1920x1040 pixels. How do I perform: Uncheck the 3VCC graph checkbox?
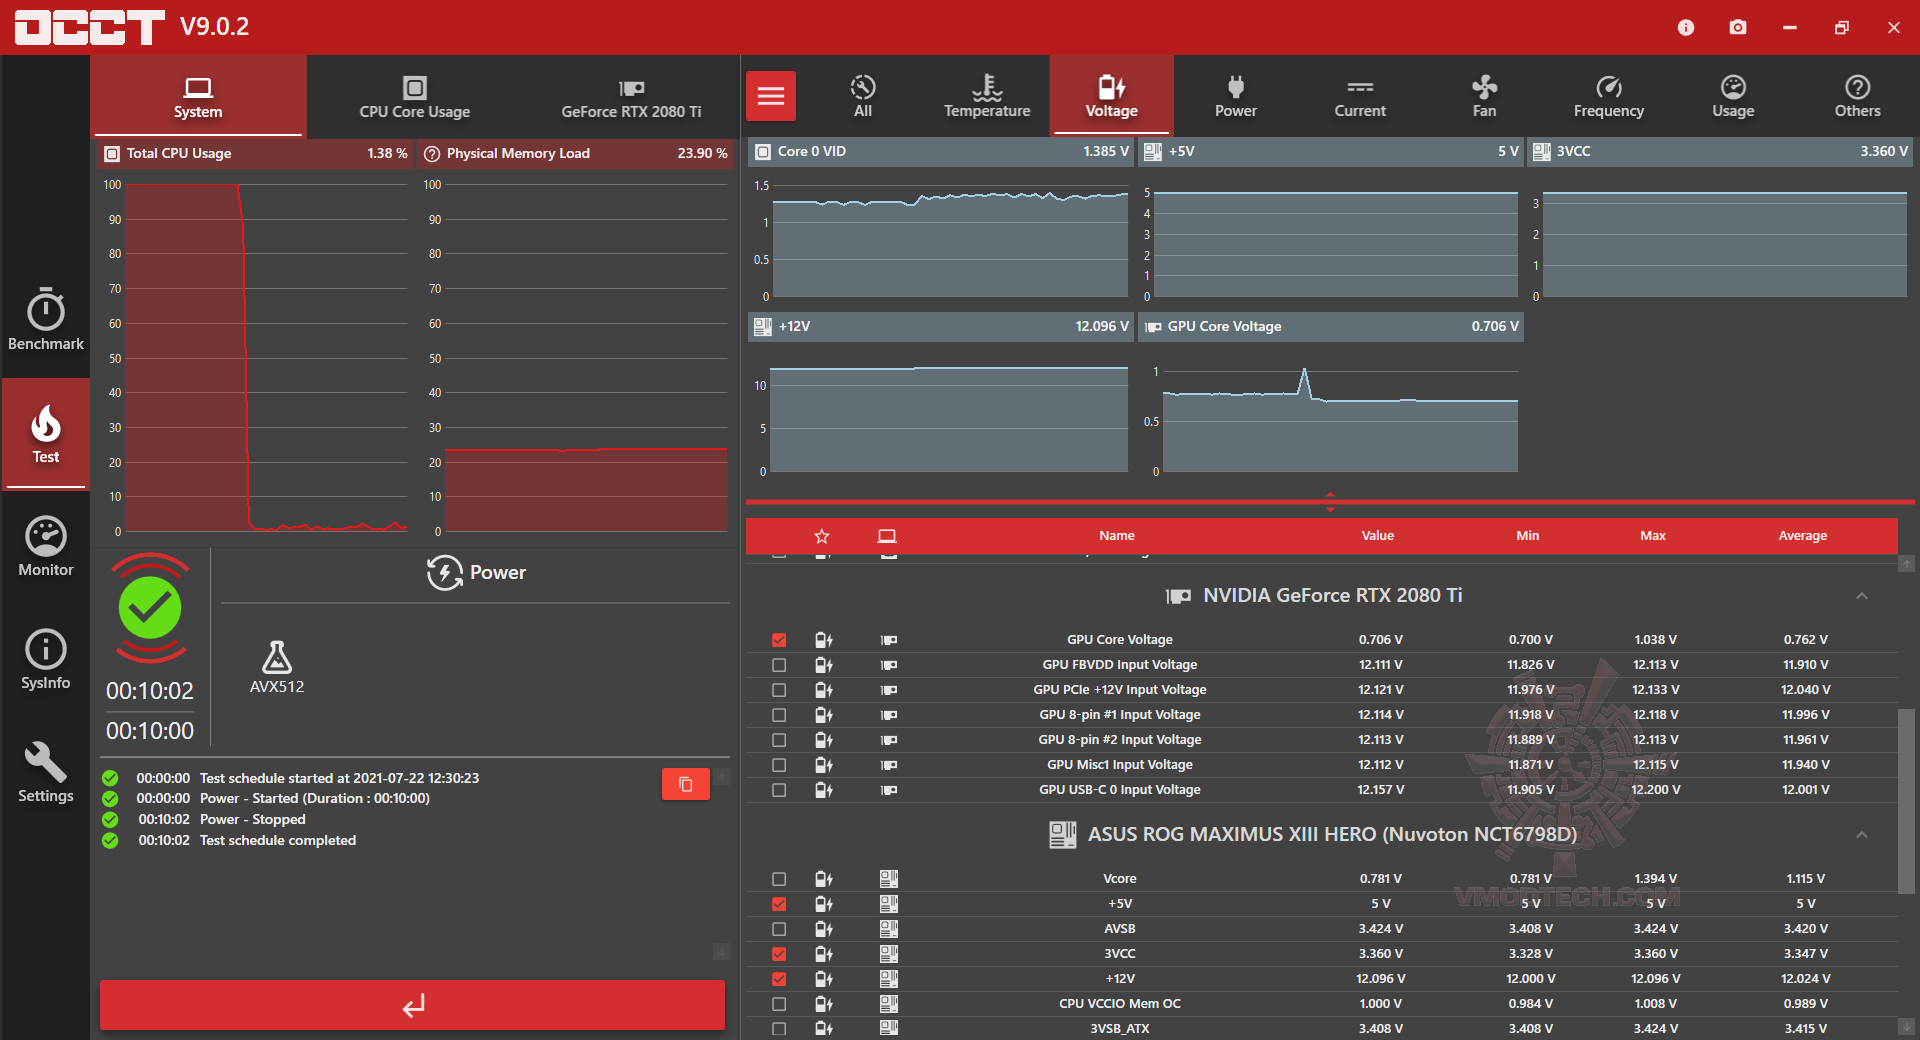pyautogui.click(x=779, y=954)
